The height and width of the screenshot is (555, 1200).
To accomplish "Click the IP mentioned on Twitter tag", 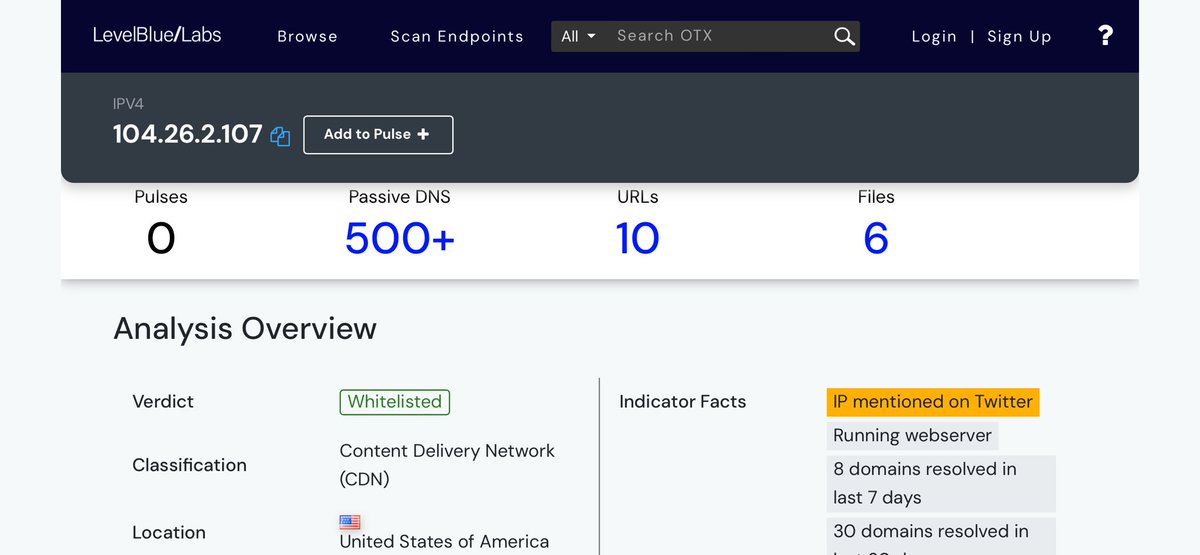I will pyautogui.click(x=932, y=402).
